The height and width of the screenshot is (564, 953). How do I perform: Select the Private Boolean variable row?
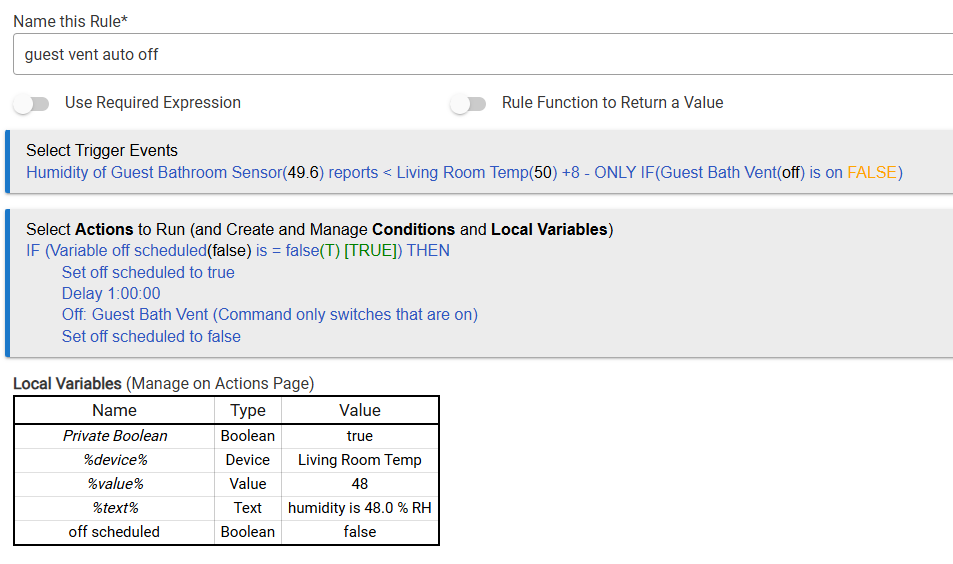(115, 436)
